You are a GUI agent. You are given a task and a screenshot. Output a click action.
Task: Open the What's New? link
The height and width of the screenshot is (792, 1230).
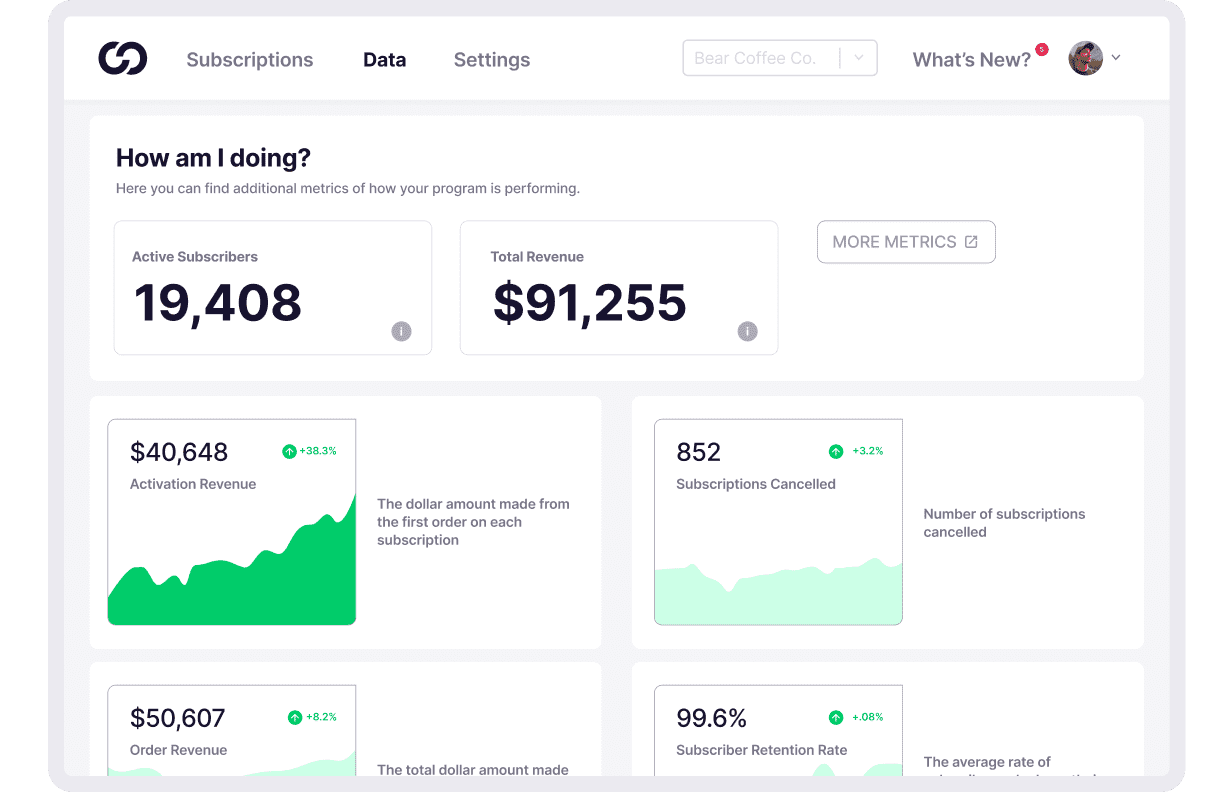coord(972,60)
